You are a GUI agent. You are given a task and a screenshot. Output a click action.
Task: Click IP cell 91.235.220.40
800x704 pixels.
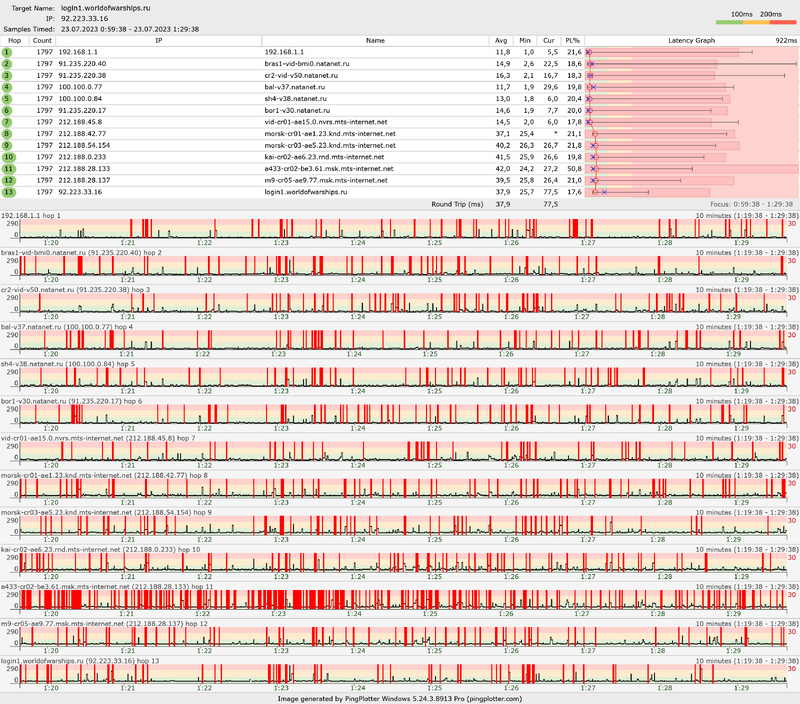click(82, 64)
